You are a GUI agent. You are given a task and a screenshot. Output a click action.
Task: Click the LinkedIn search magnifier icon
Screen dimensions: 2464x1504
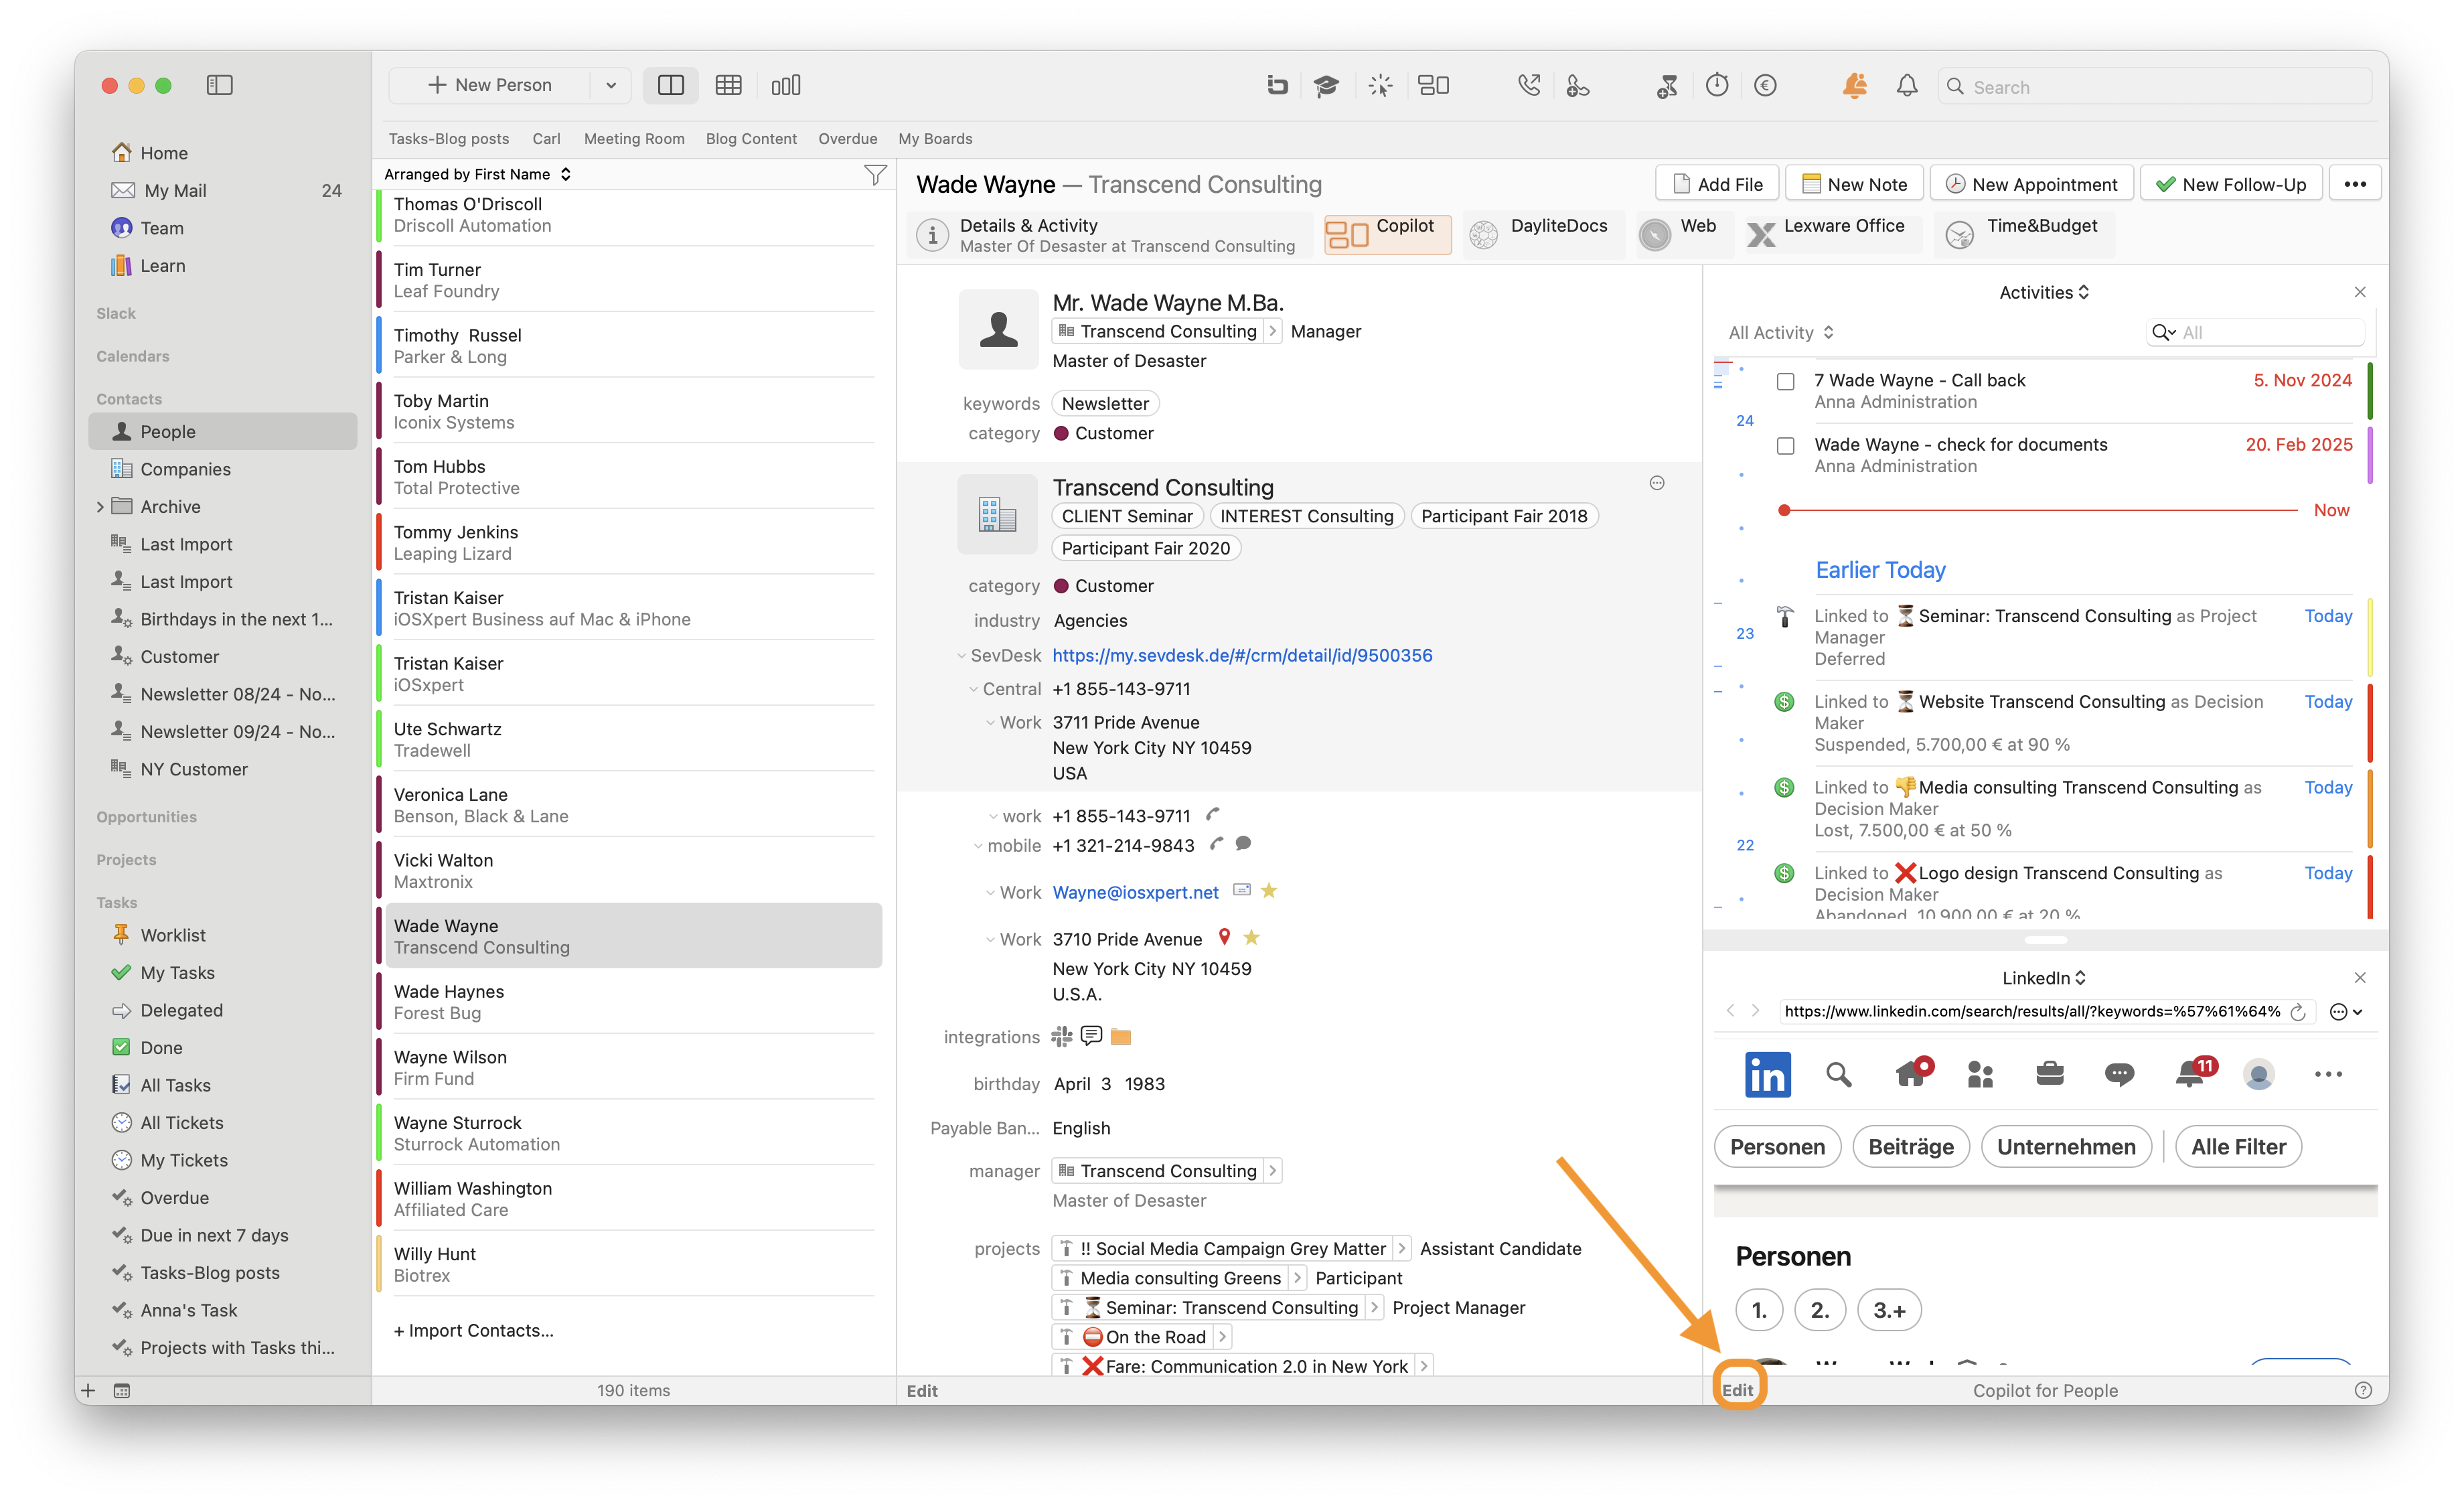tap(1838, 1074)
